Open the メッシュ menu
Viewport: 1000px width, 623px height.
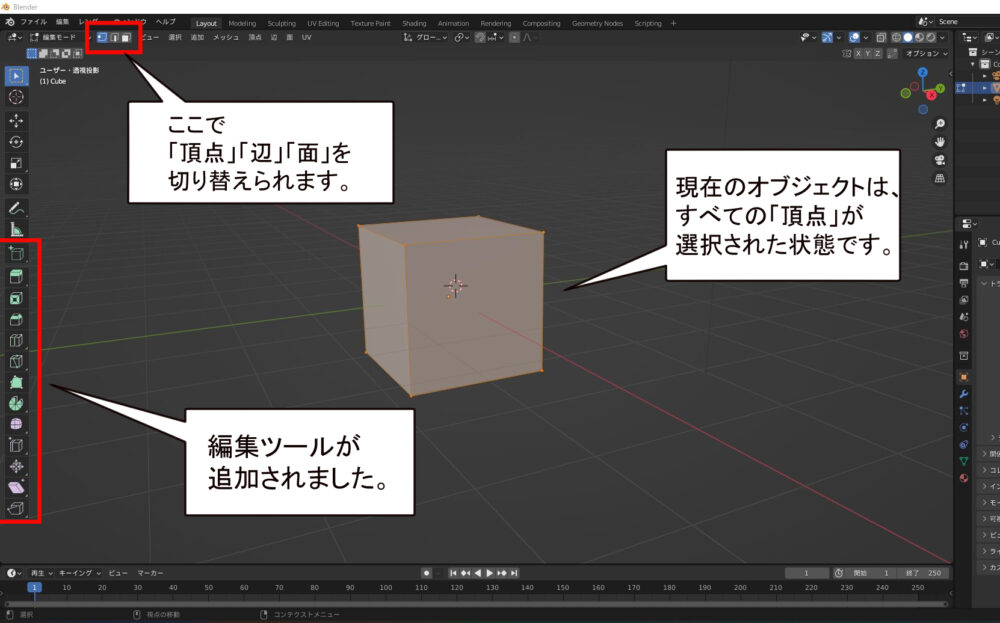(x=226, y=38)
